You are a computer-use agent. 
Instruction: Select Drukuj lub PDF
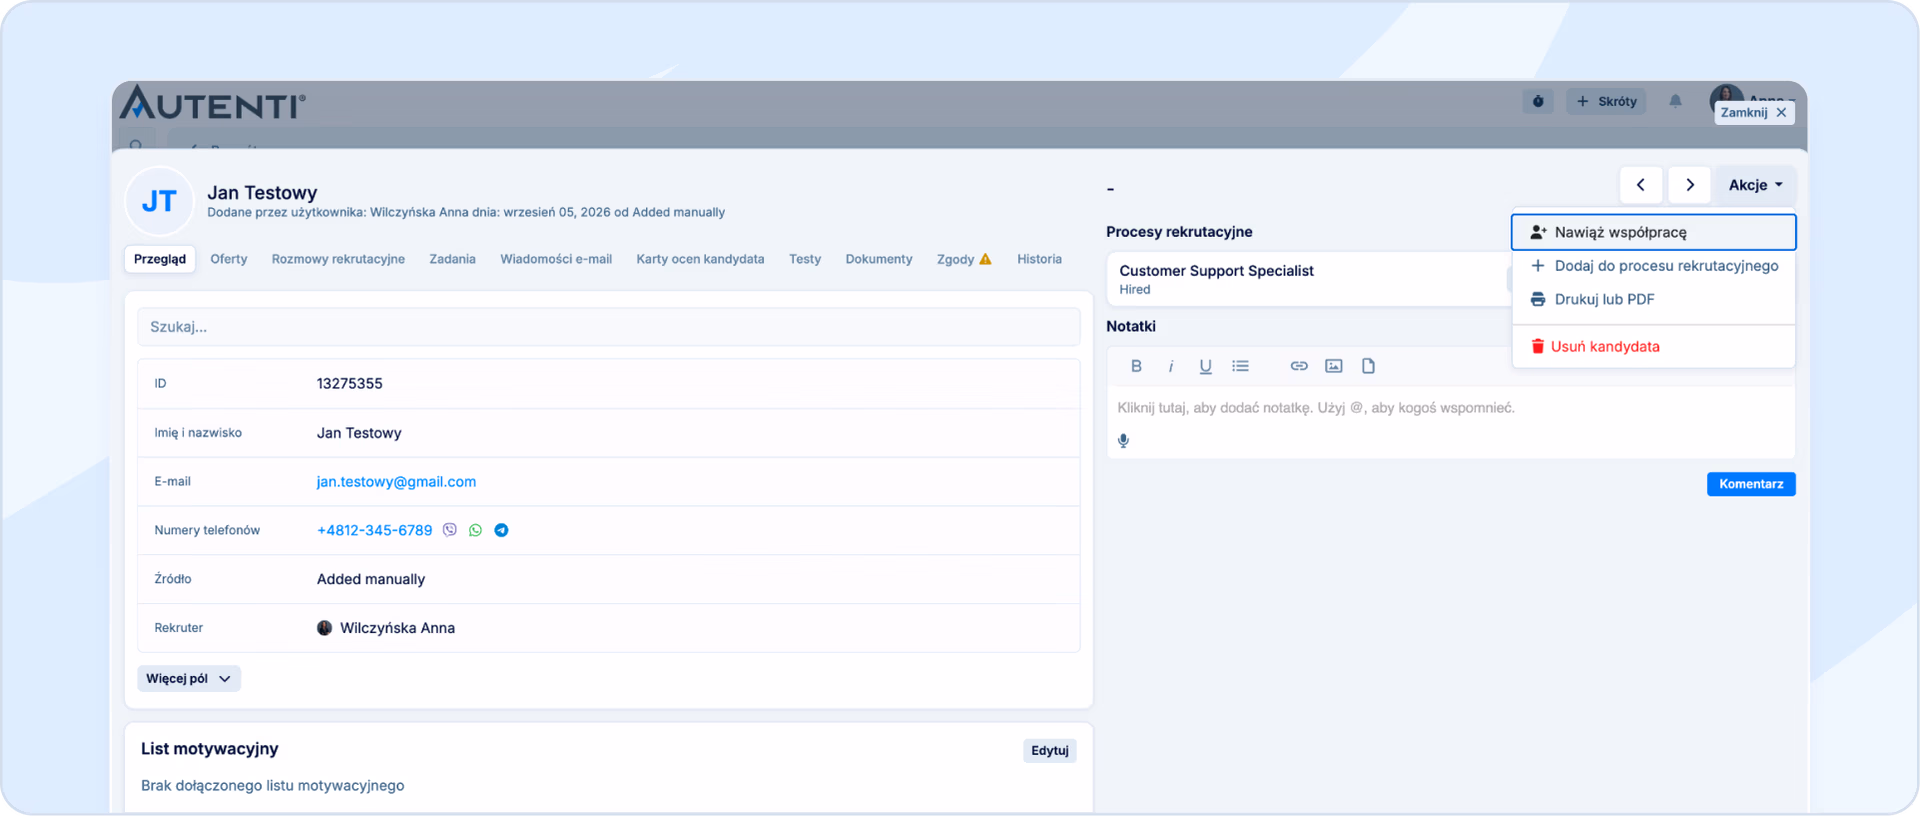tap(1653, 299)
